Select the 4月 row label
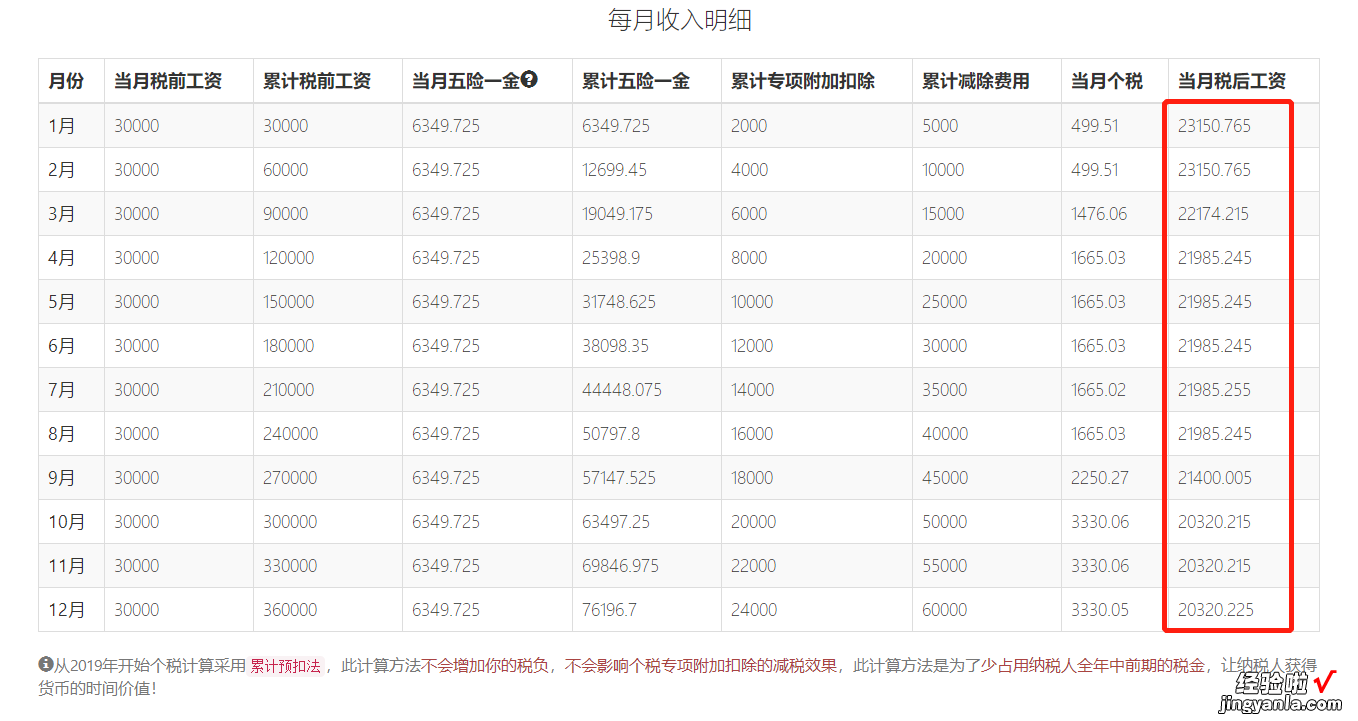The width and height of the screenshot is (1358, 721). [61, 258]
